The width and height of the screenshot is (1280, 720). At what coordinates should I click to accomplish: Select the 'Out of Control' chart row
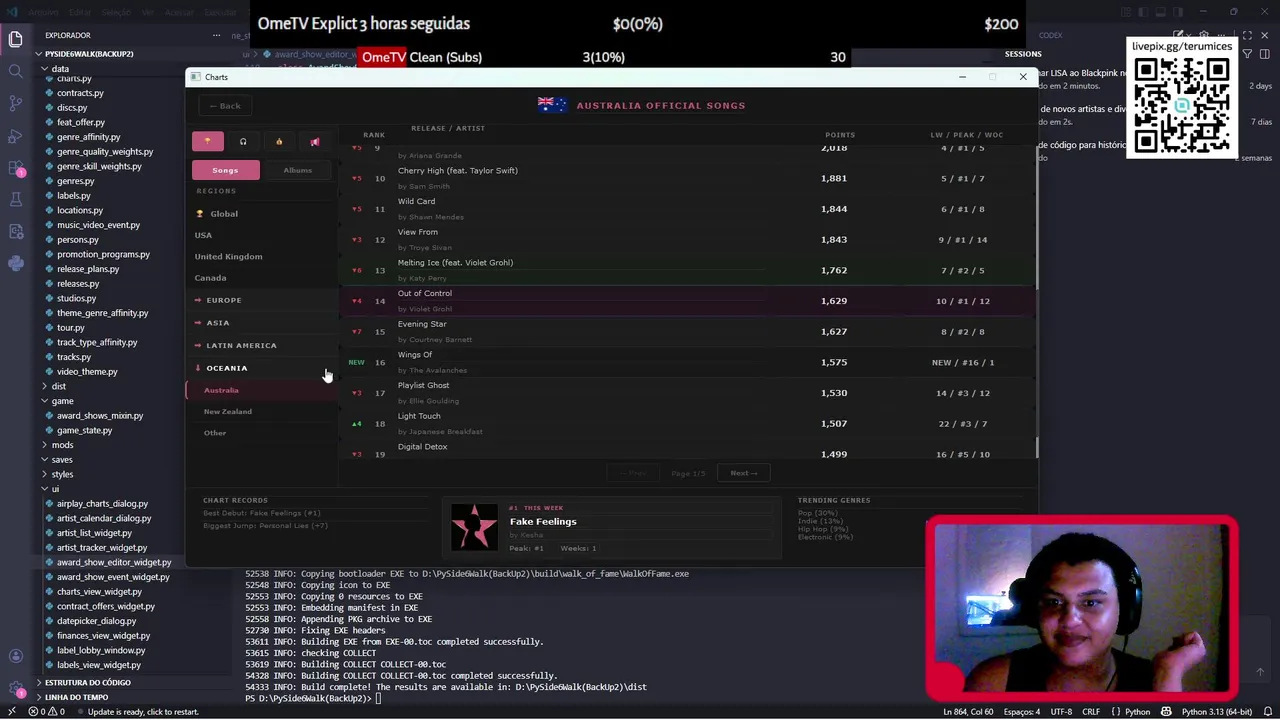click(x=688, y=301)
